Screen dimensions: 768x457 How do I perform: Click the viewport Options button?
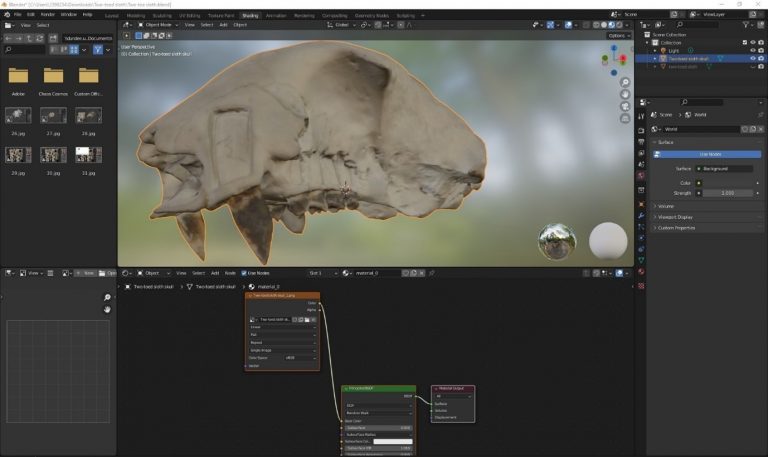click(619, 35)
